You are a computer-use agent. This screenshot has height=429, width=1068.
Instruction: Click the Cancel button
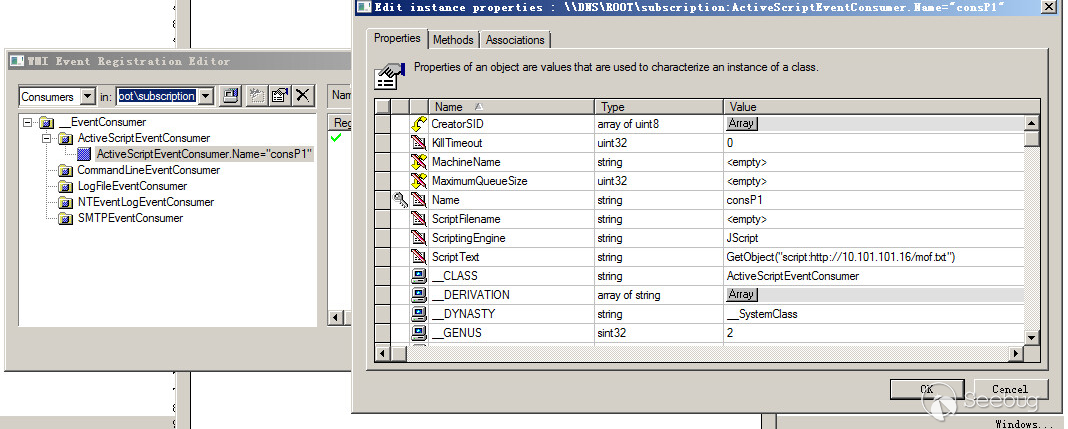[1009, 389]
